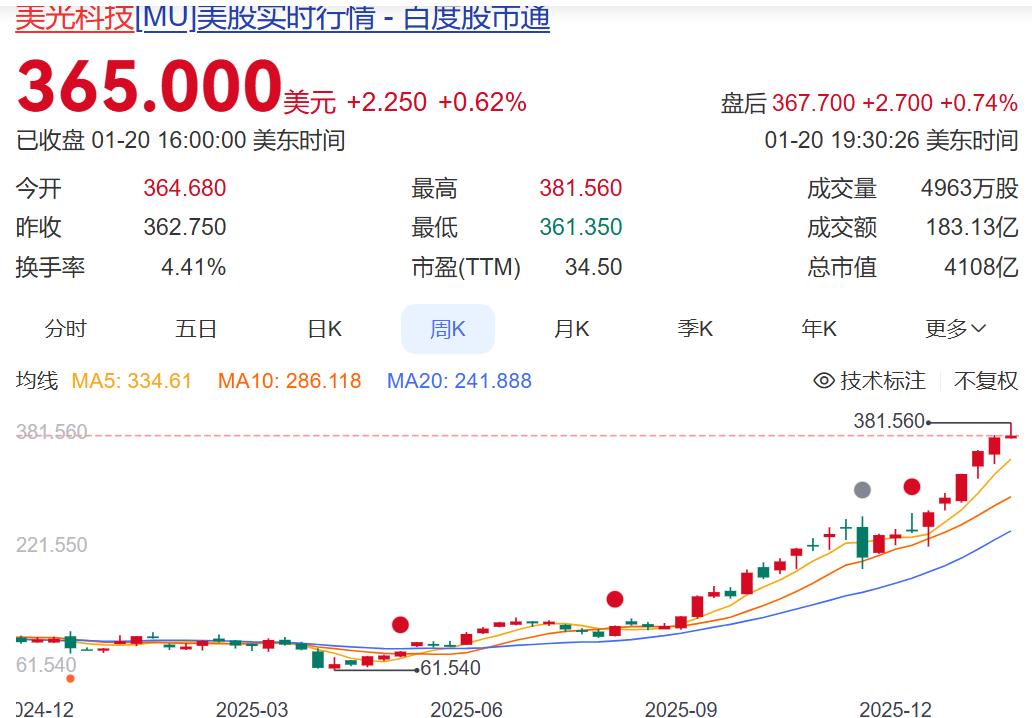Click the 01-20 19:30:26 美东时间 after-hours timestamp
The image size is (1032, 718).
891,140
